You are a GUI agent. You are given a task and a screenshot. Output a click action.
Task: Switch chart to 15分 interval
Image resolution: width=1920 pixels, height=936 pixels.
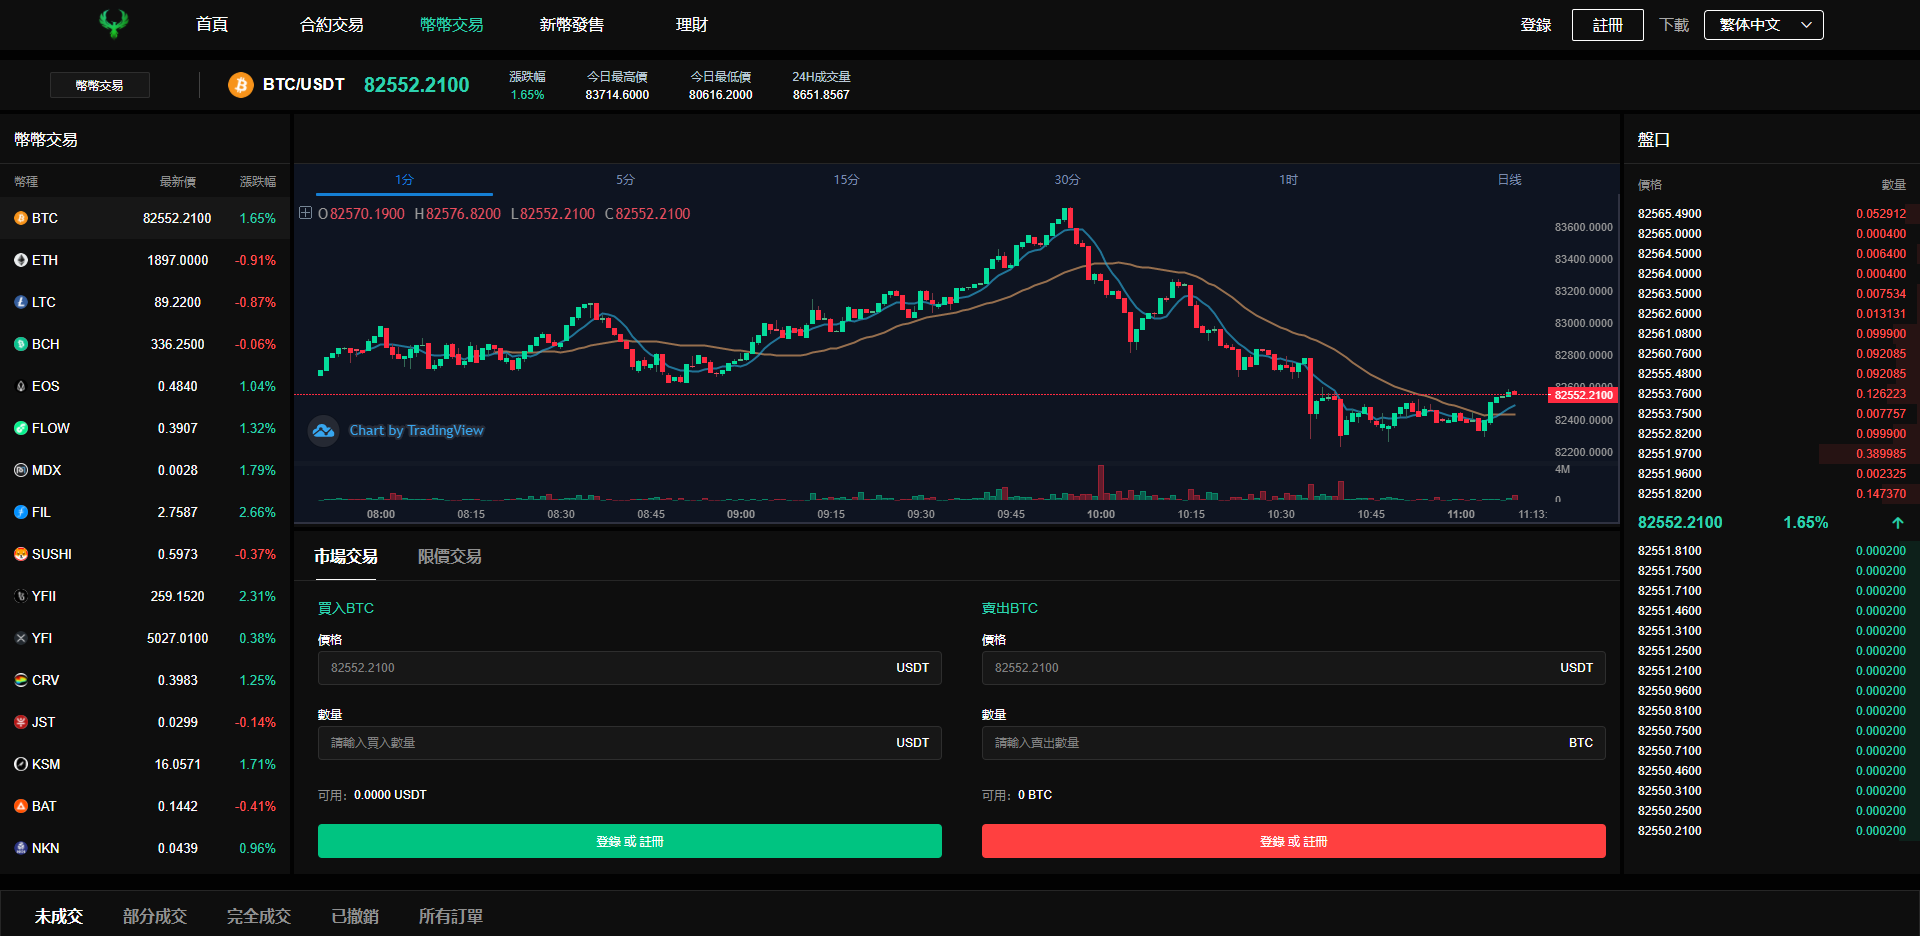click(x=846, y=180)
